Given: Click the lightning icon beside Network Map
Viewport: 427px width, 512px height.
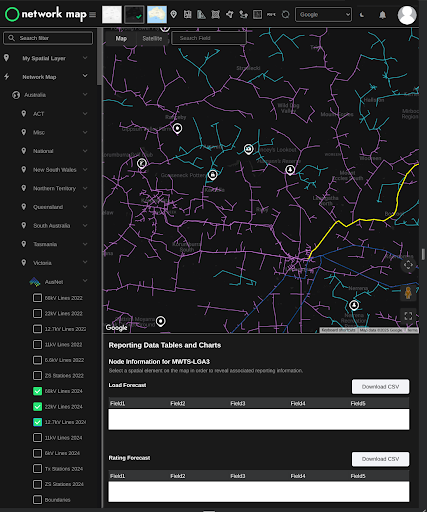Looking at the screenshot, I should coord(6,76).
